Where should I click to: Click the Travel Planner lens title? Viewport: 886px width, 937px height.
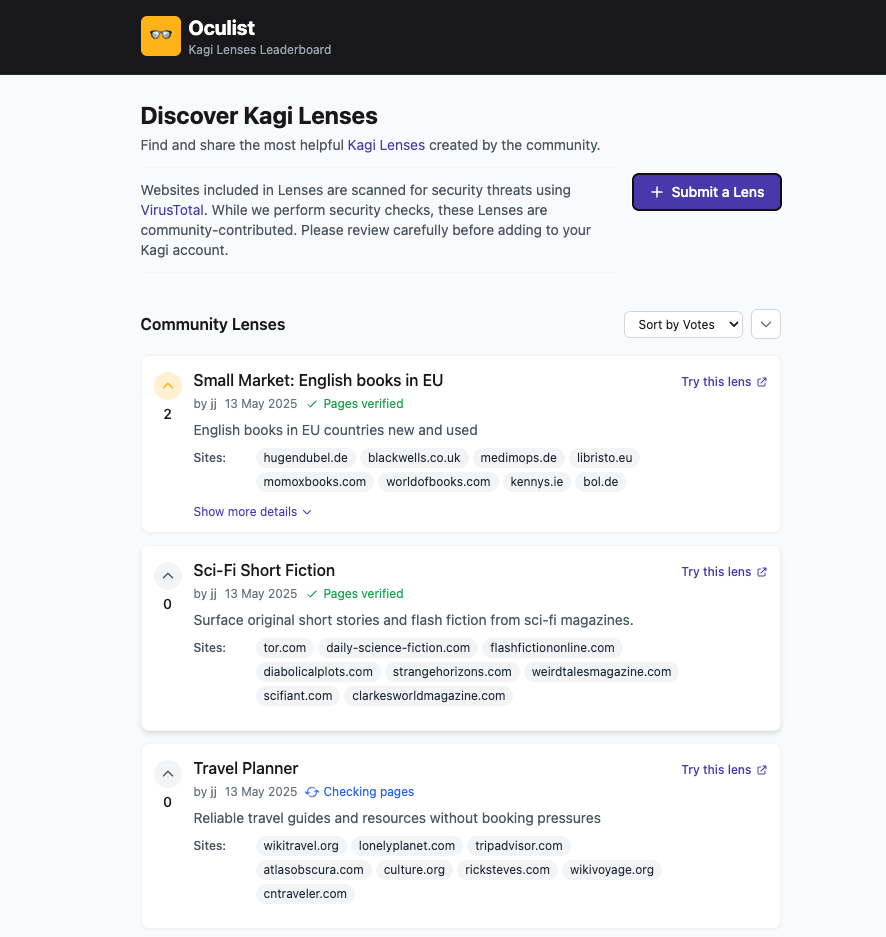coord(246,768)
